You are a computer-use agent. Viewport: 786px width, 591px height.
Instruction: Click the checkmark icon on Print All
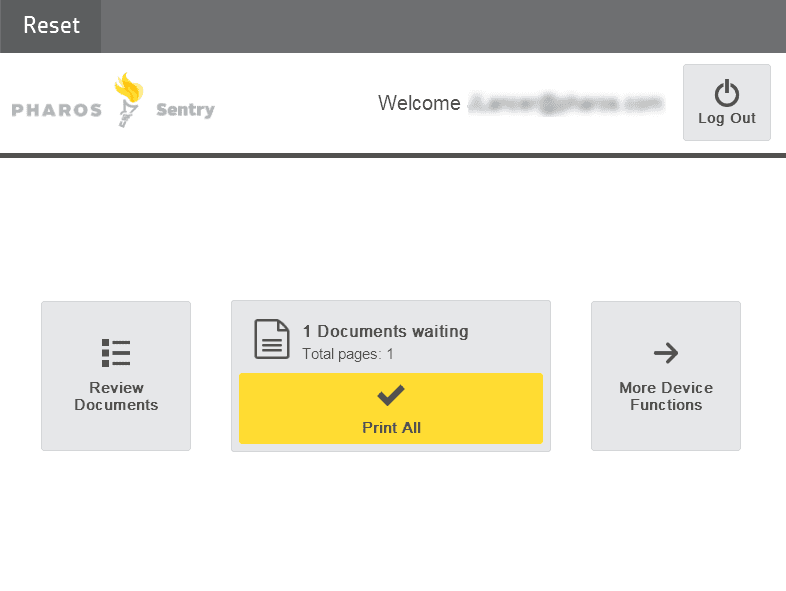(390, 395)
